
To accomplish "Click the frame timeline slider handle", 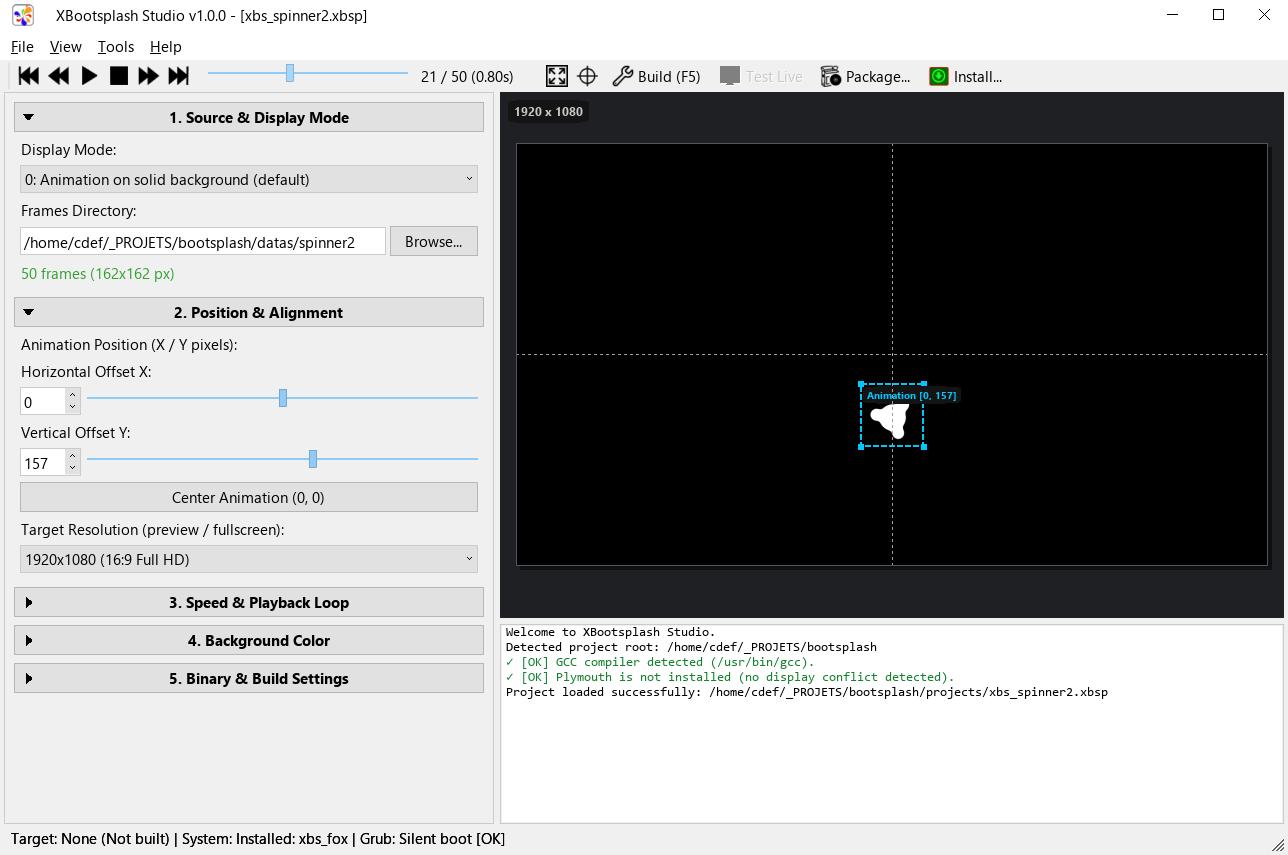I will point(290,73).
